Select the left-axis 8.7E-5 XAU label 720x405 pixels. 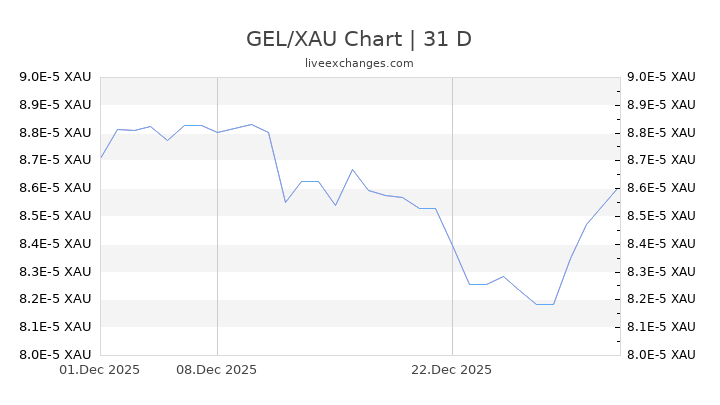55,160
